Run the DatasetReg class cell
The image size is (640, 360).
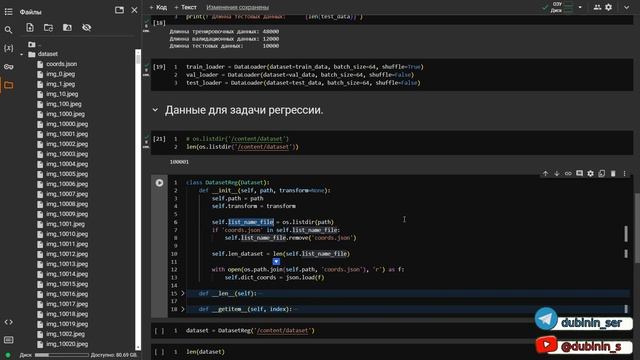click(x=159, y=183)
